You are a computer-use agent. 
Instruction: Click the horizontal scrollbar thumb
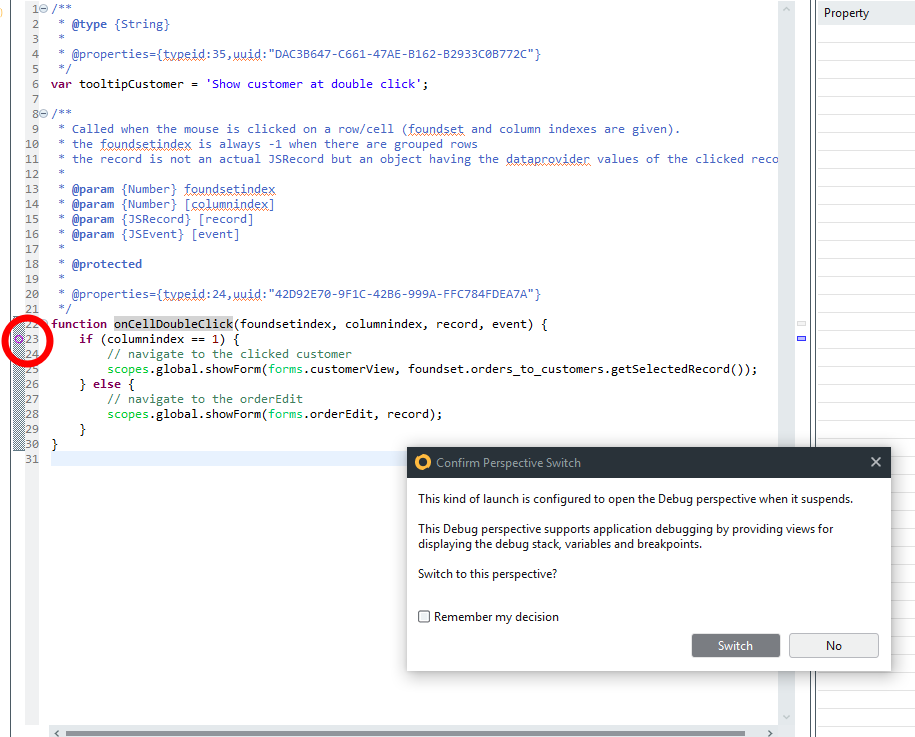[x=400, y=732]
